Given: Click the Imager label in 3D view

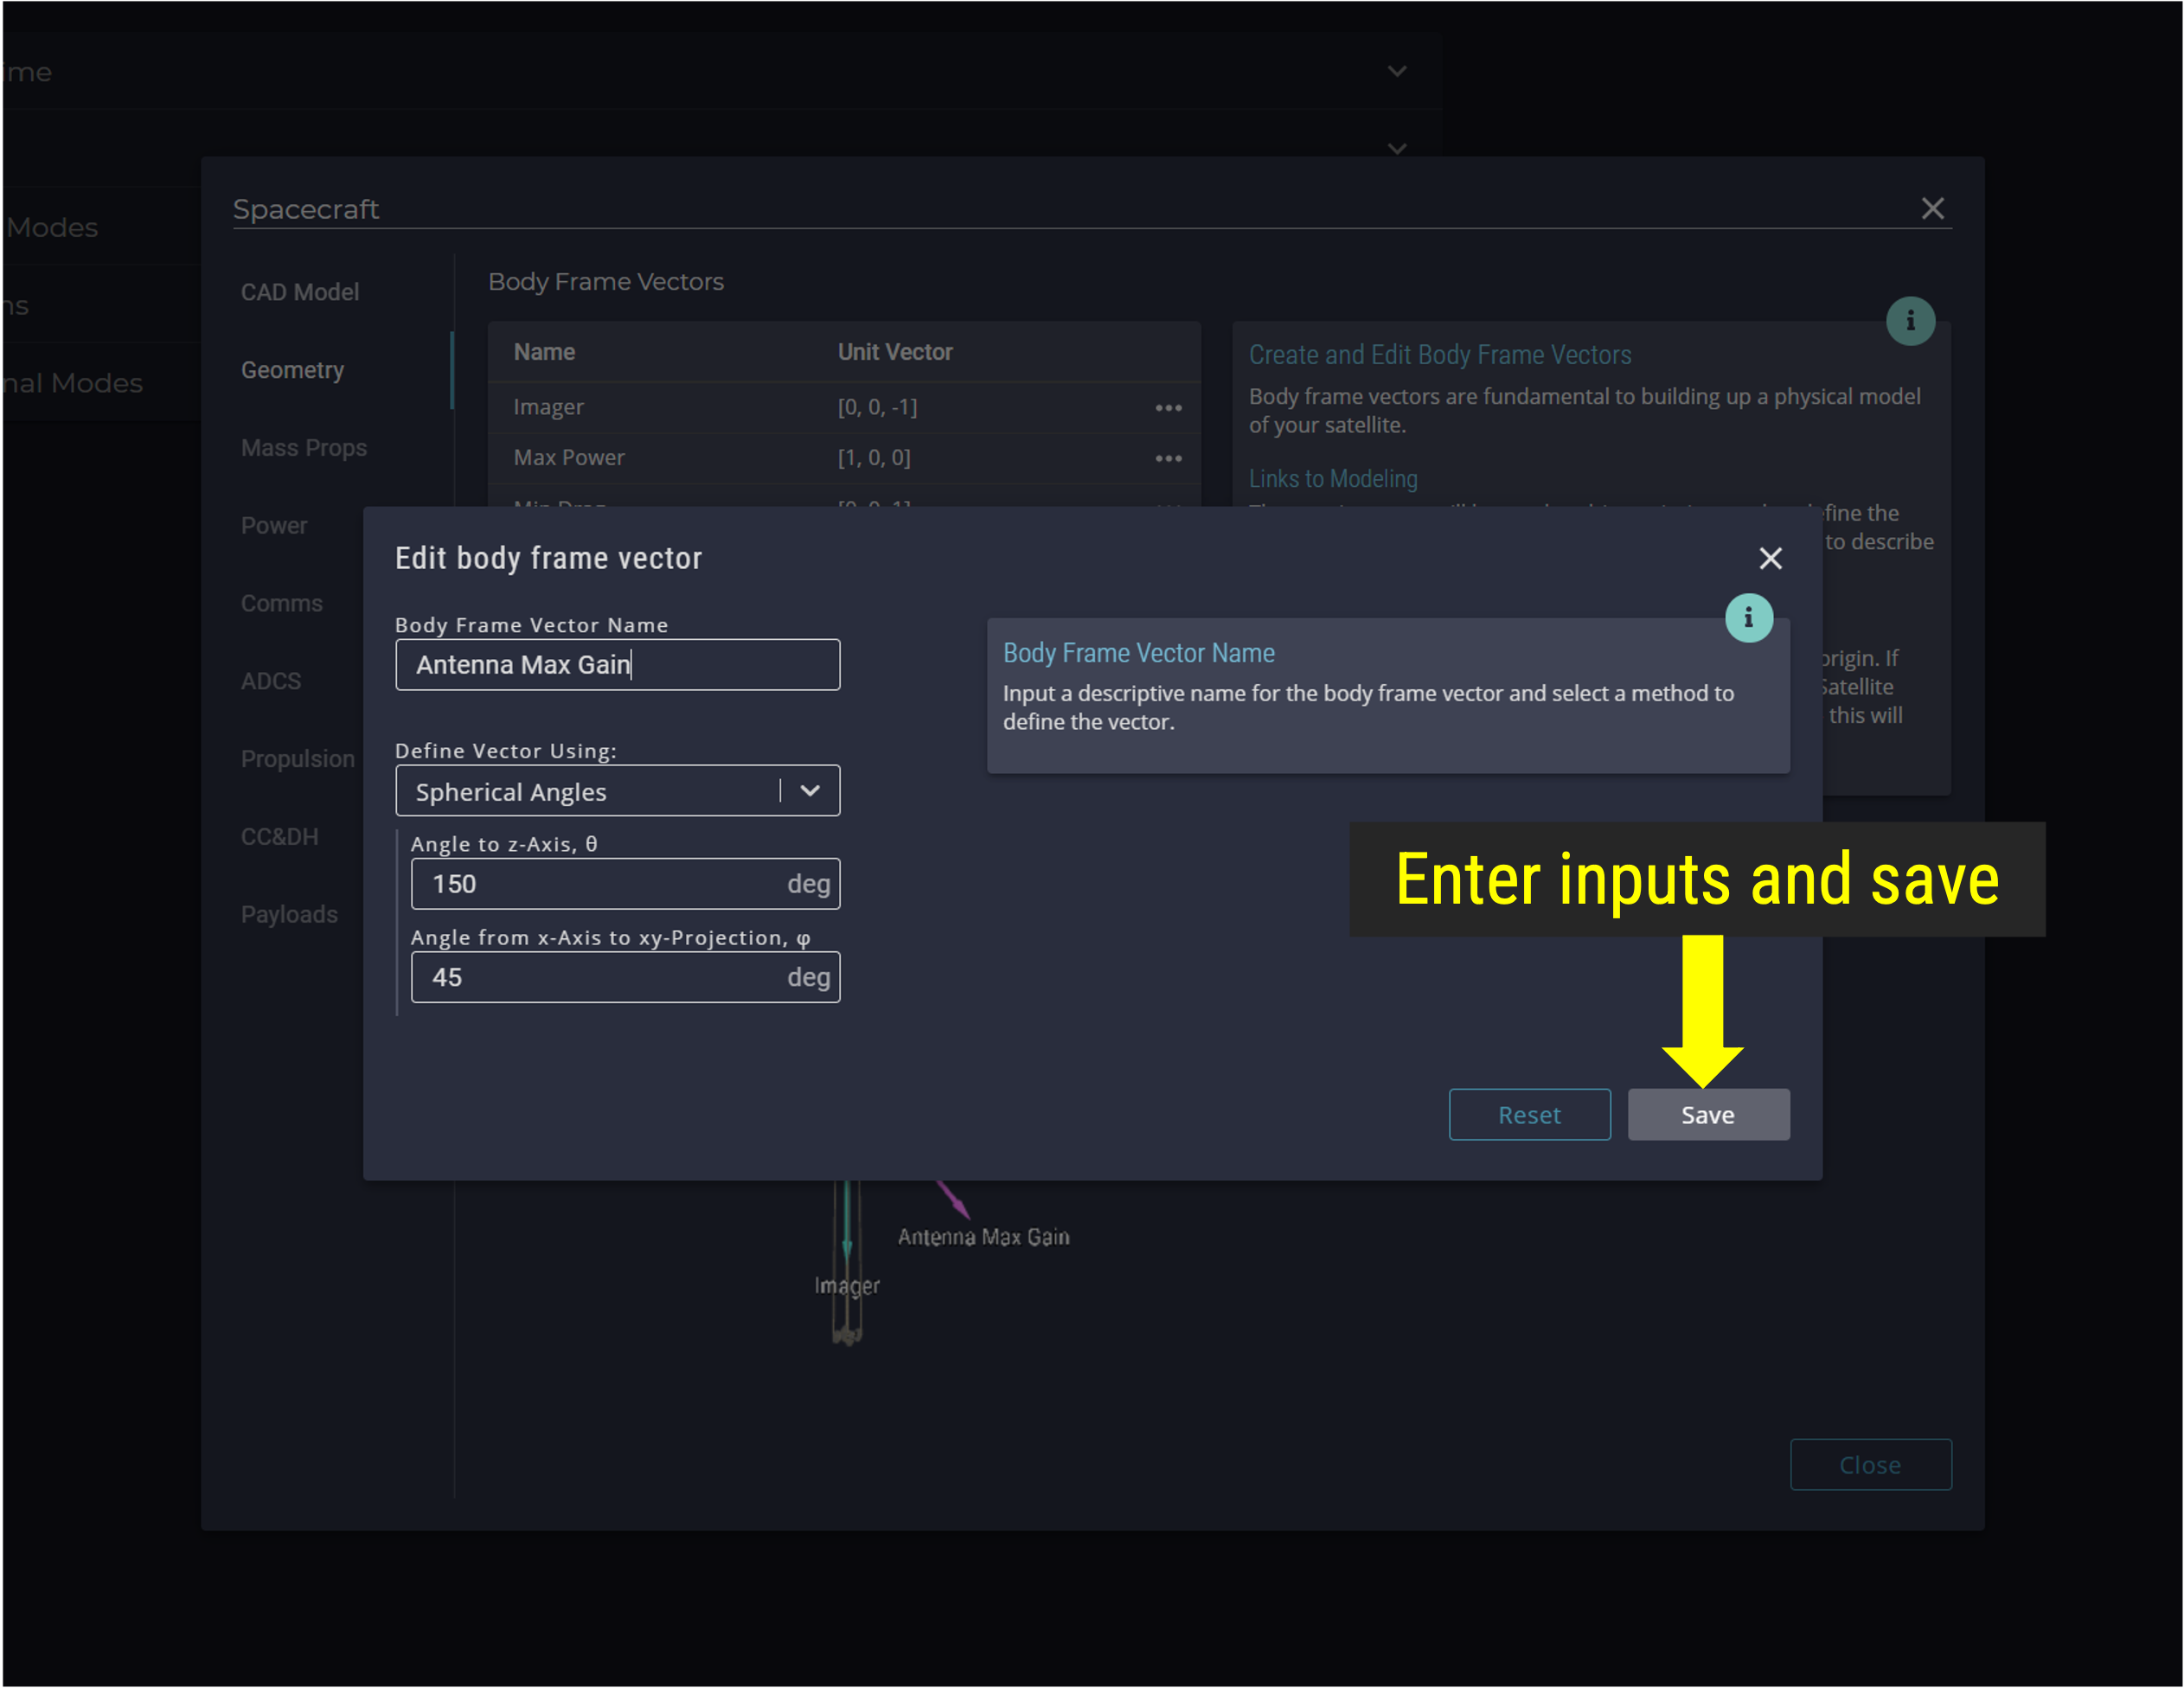Looking at the screenshot, I should [846, 1285].
